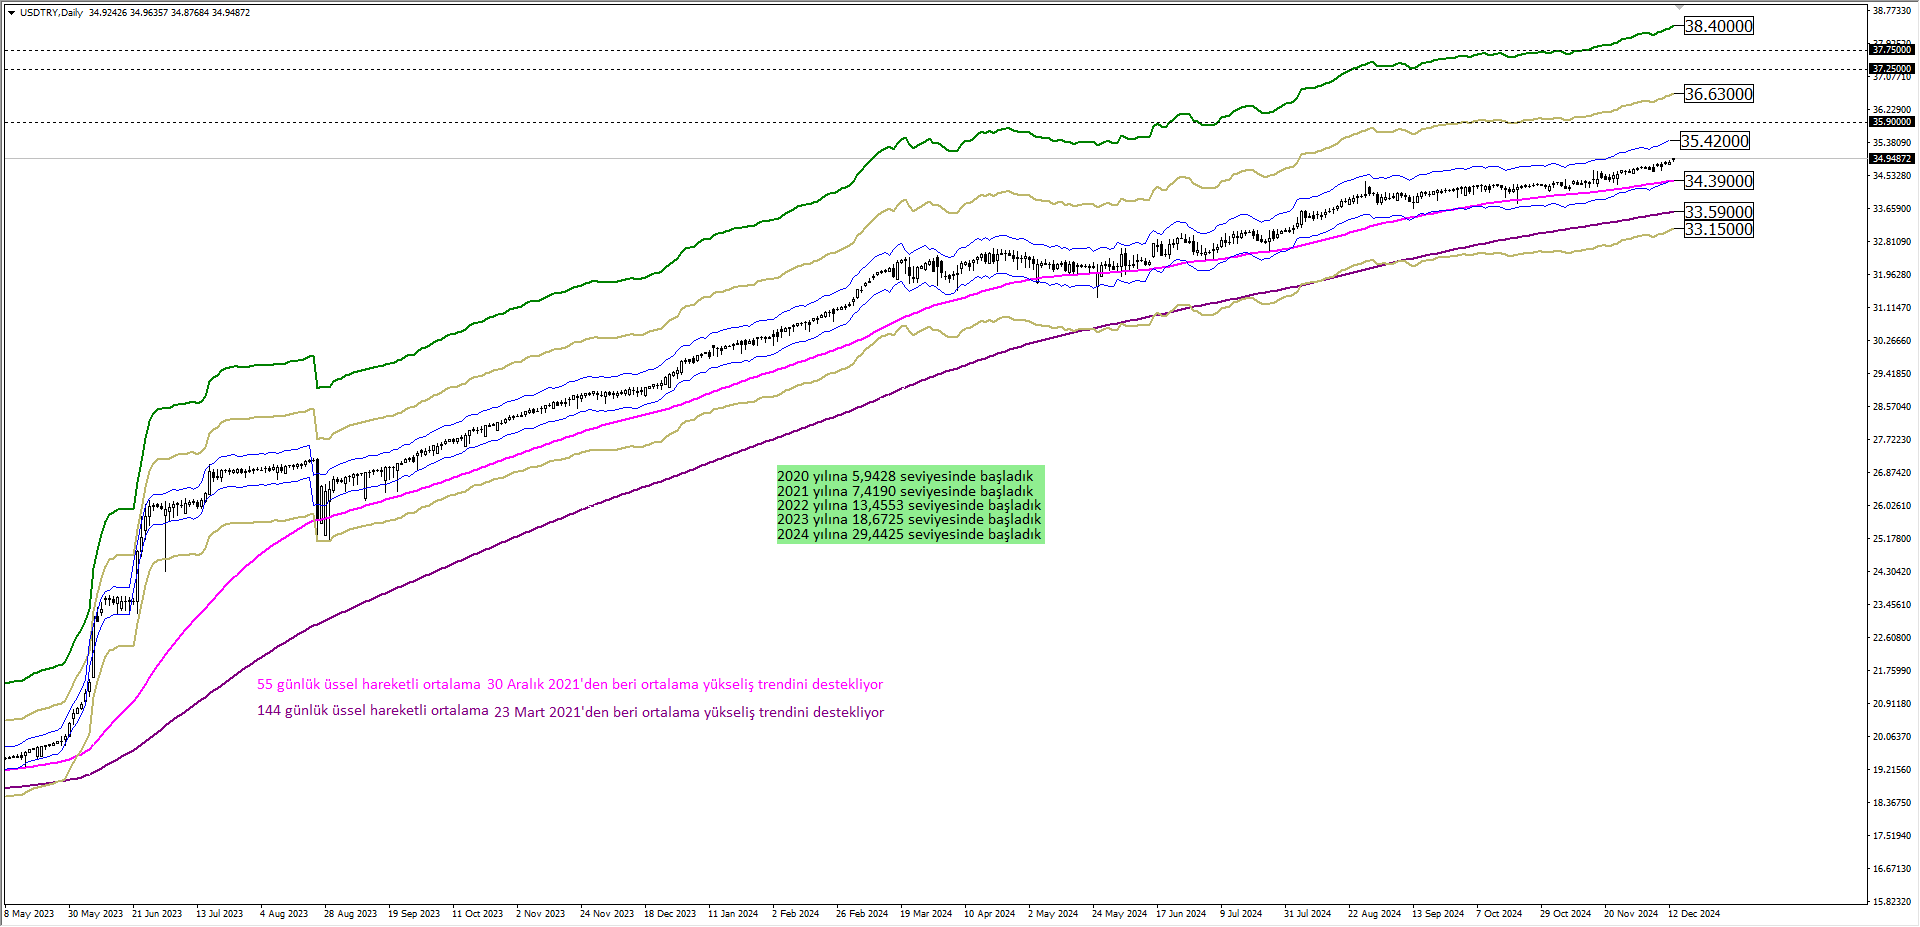Image resolution: width=1920 pixels, height=927 pixels.
Task: Click the small triangle before USDTRY,Daily
Action: pyautogui.click(x=11, y=13)
